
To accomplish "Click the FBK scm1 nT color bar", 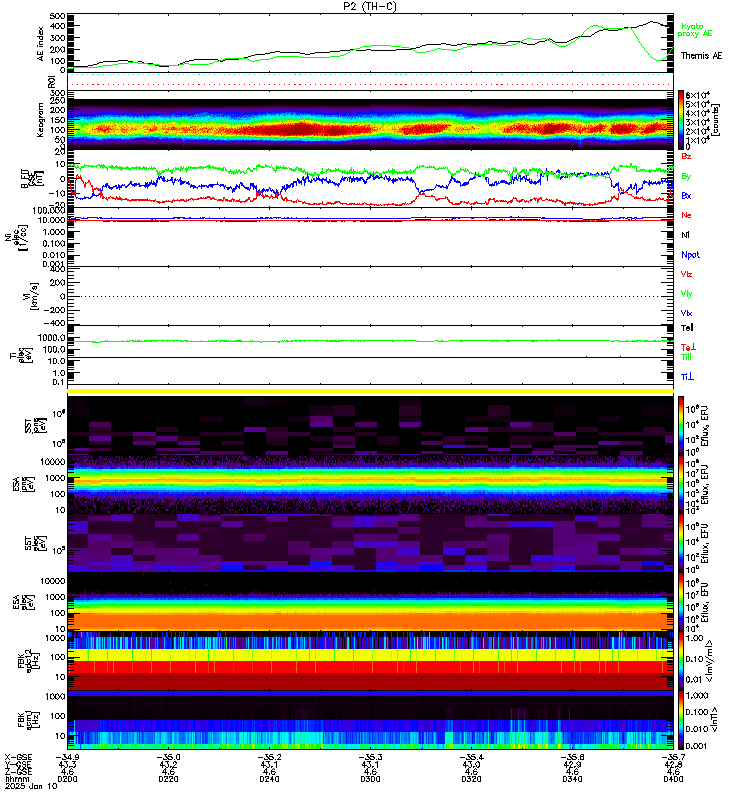I will [x=681, y=720].
